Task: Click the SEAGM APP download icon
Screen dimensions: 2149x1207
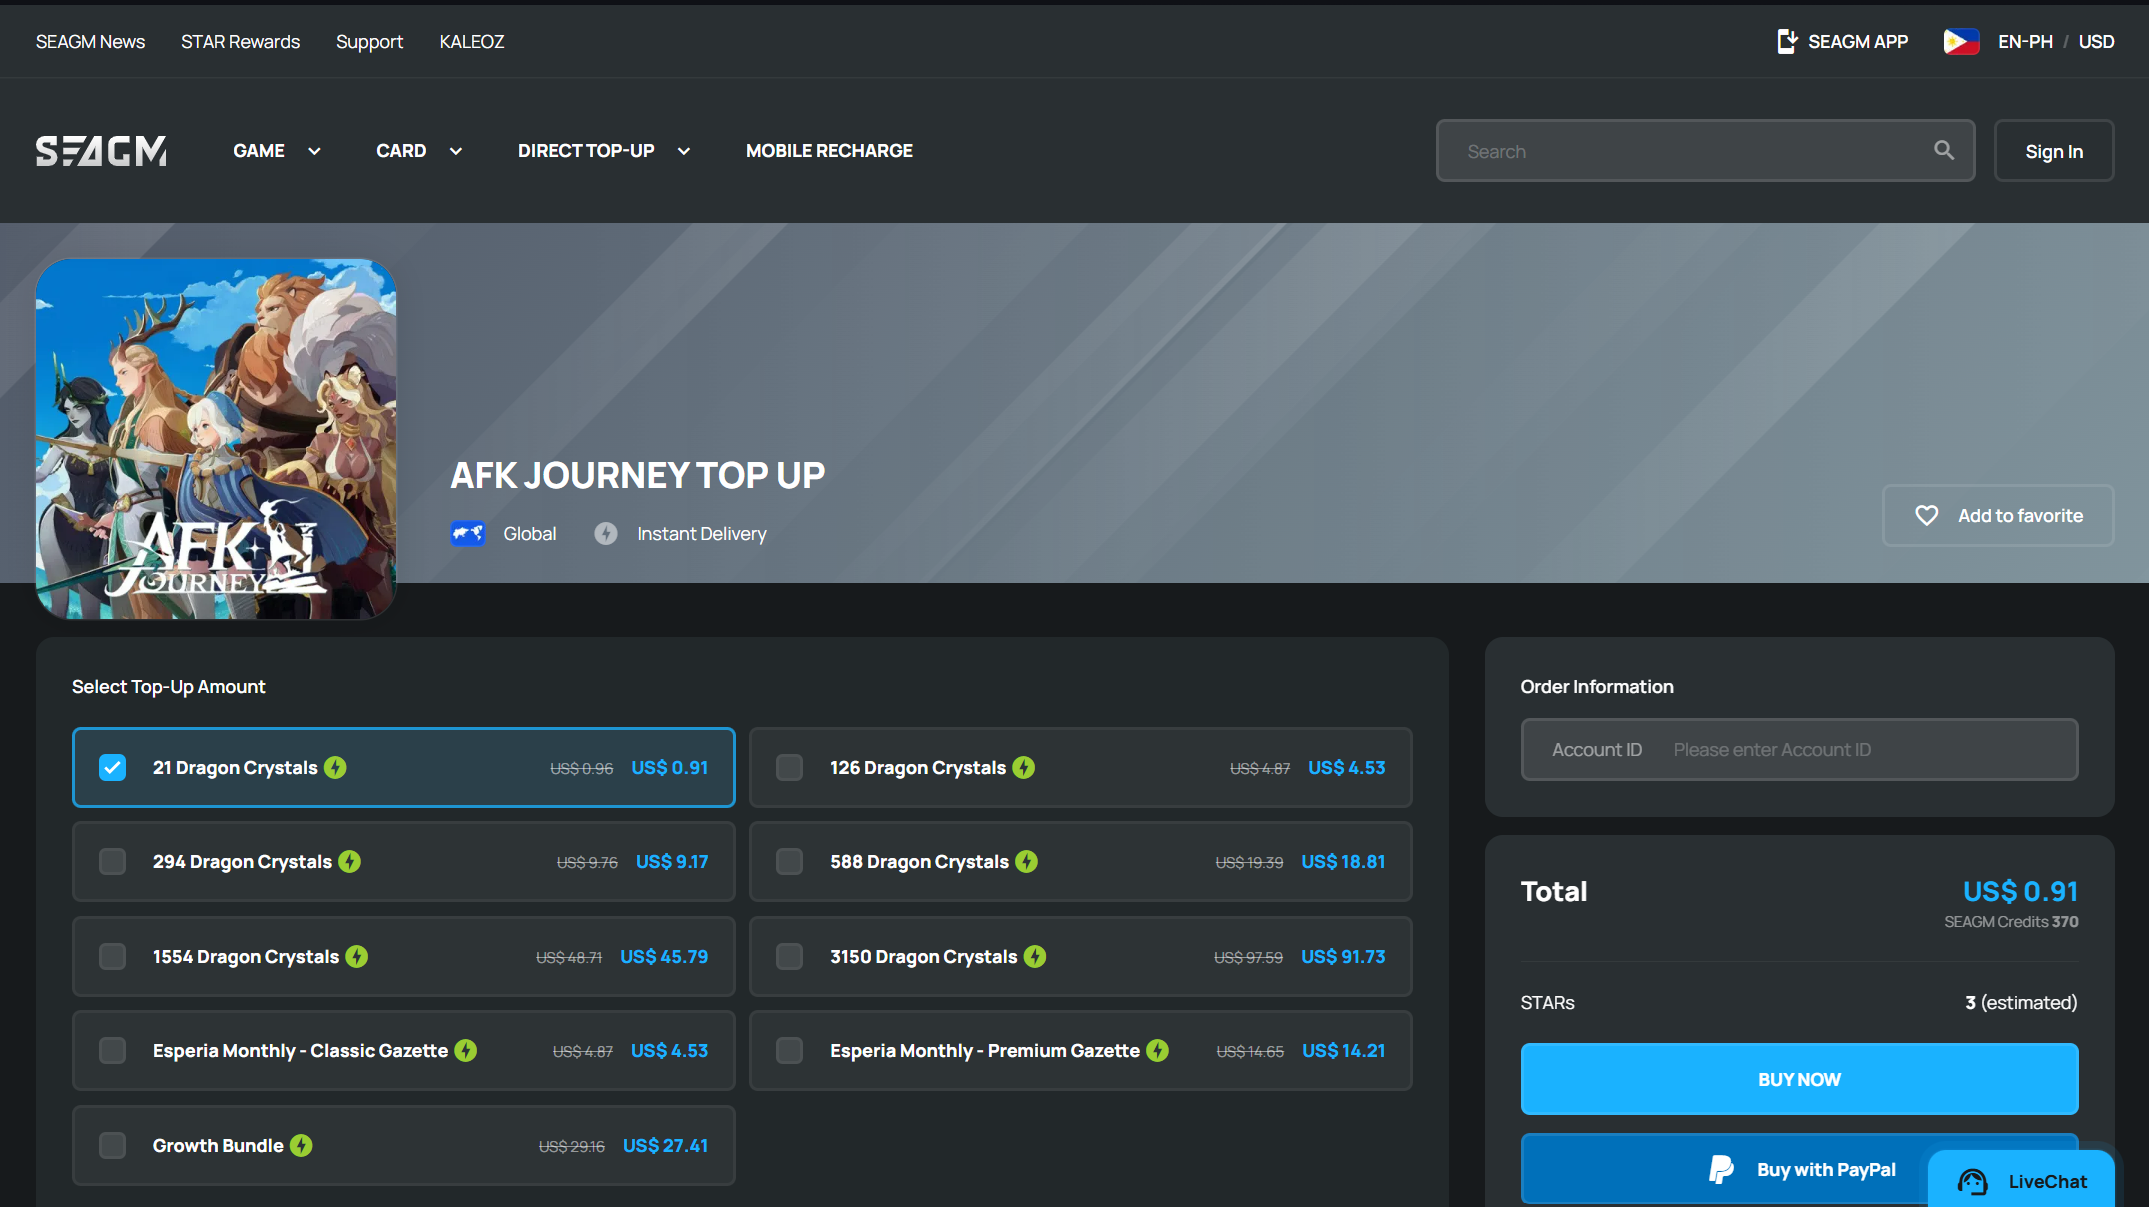Action: 1787,41
